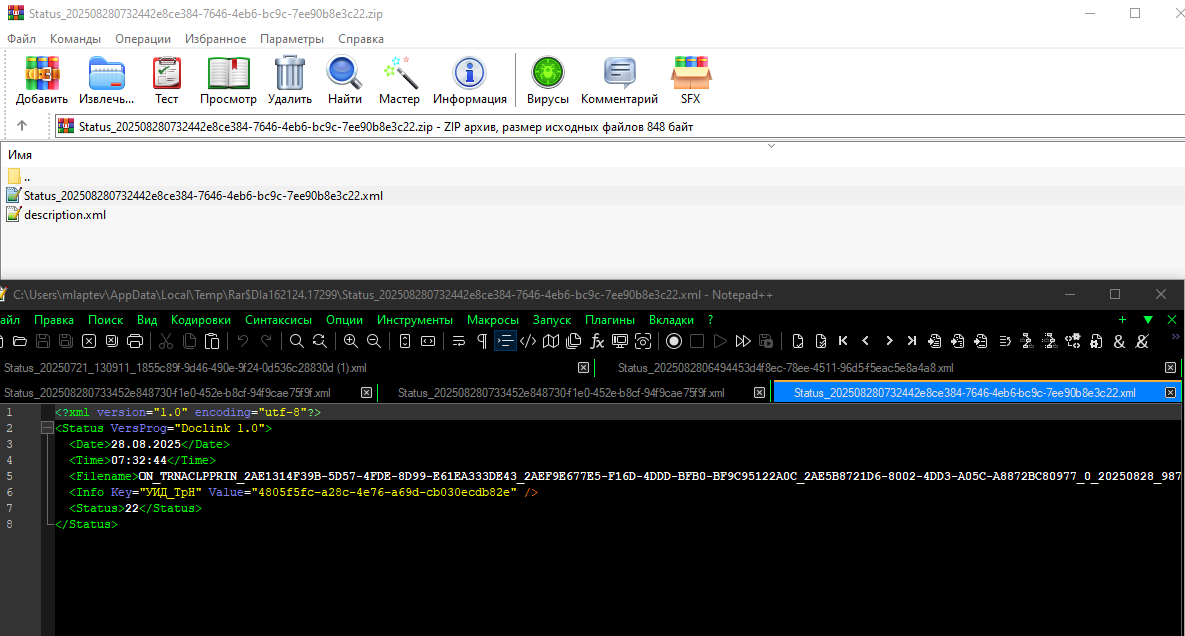
Task: Open Справка menu in WinRAR
Action: click(360, 39)
